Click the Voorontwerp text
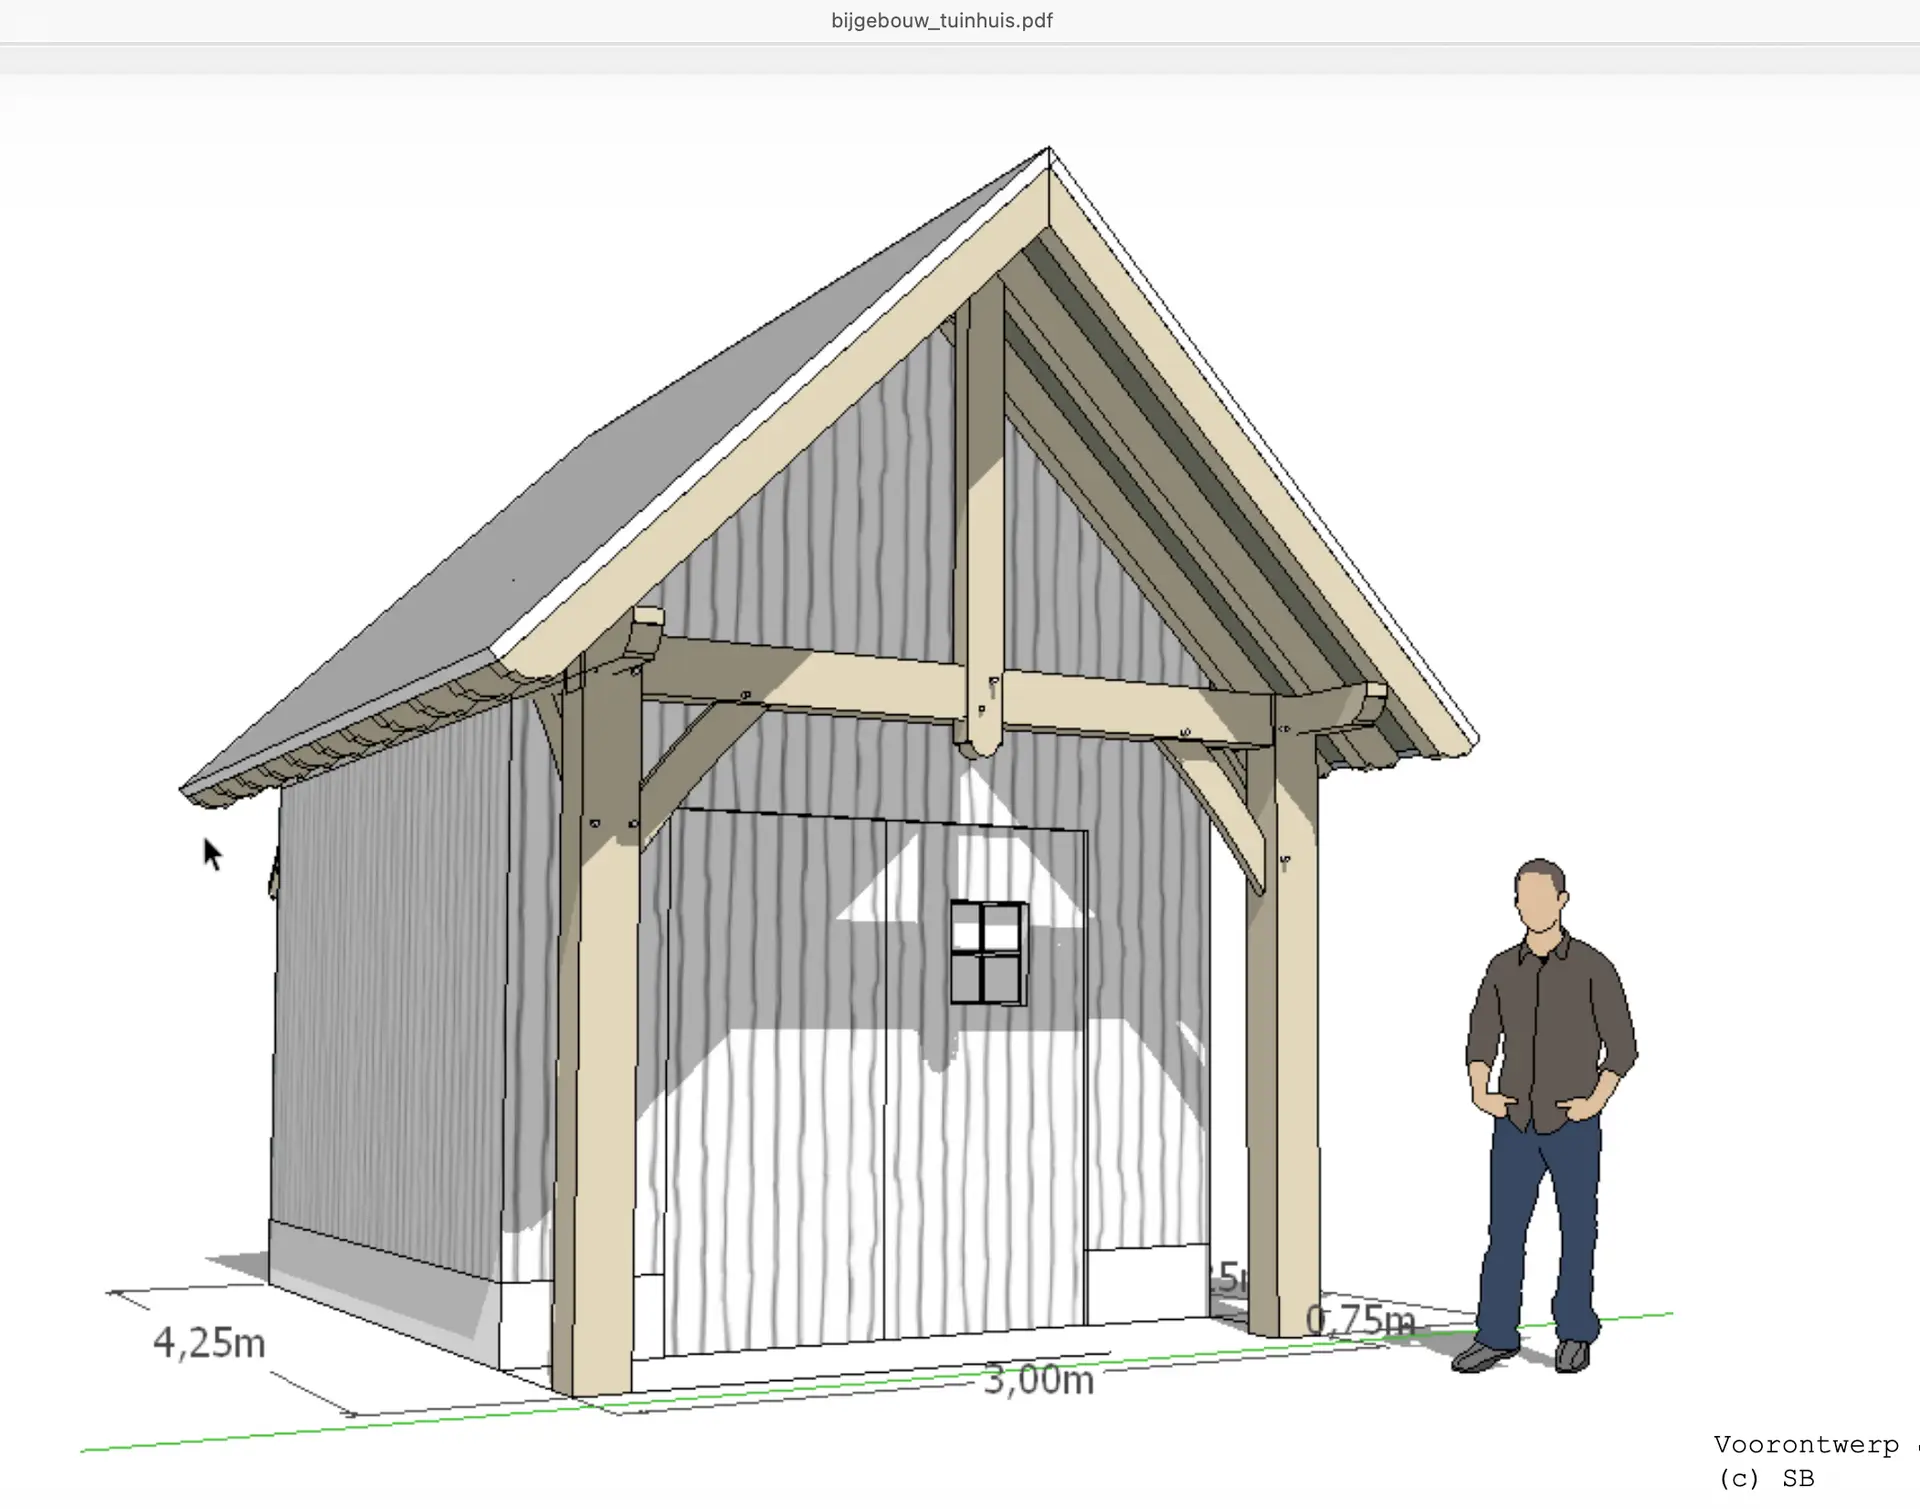The height and width of the screenshot is (1509, 1920). 1805,1444
